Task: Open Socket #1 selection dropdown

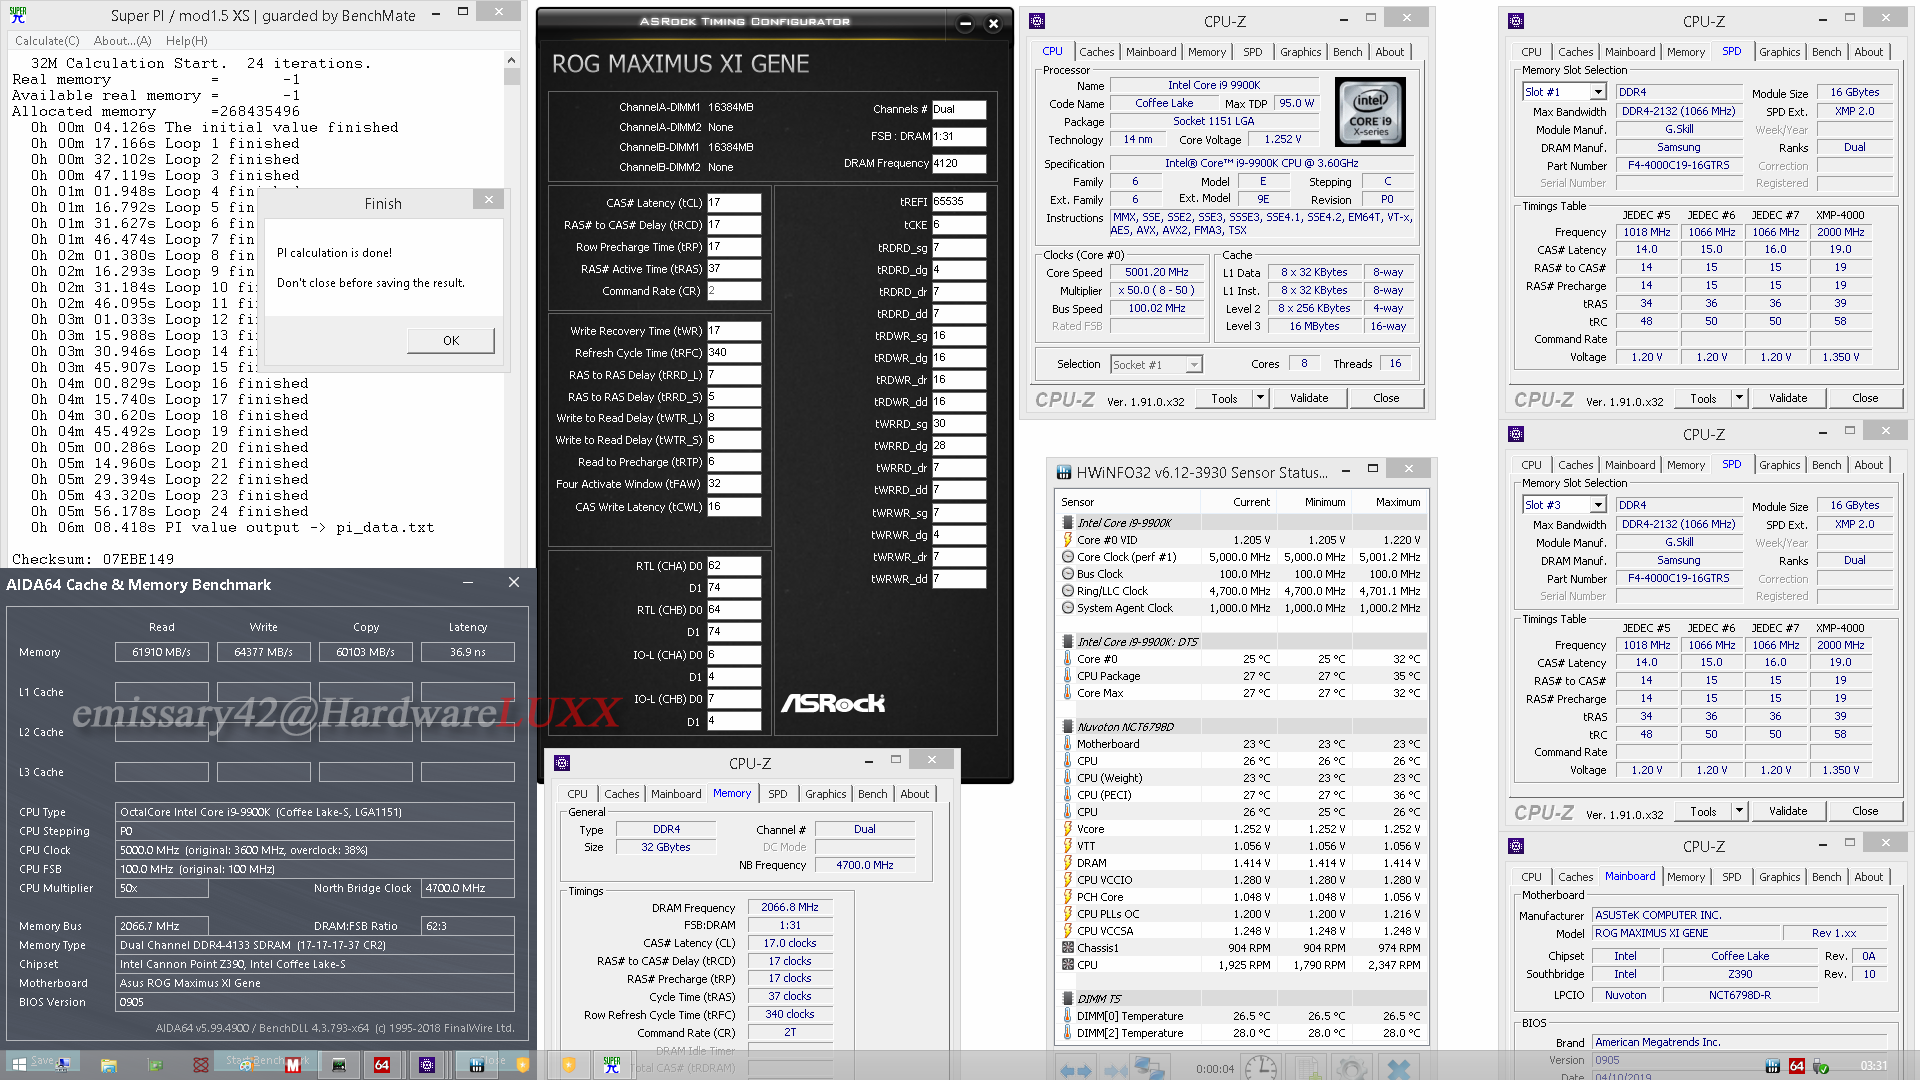Action: (x=1194, y=365)
